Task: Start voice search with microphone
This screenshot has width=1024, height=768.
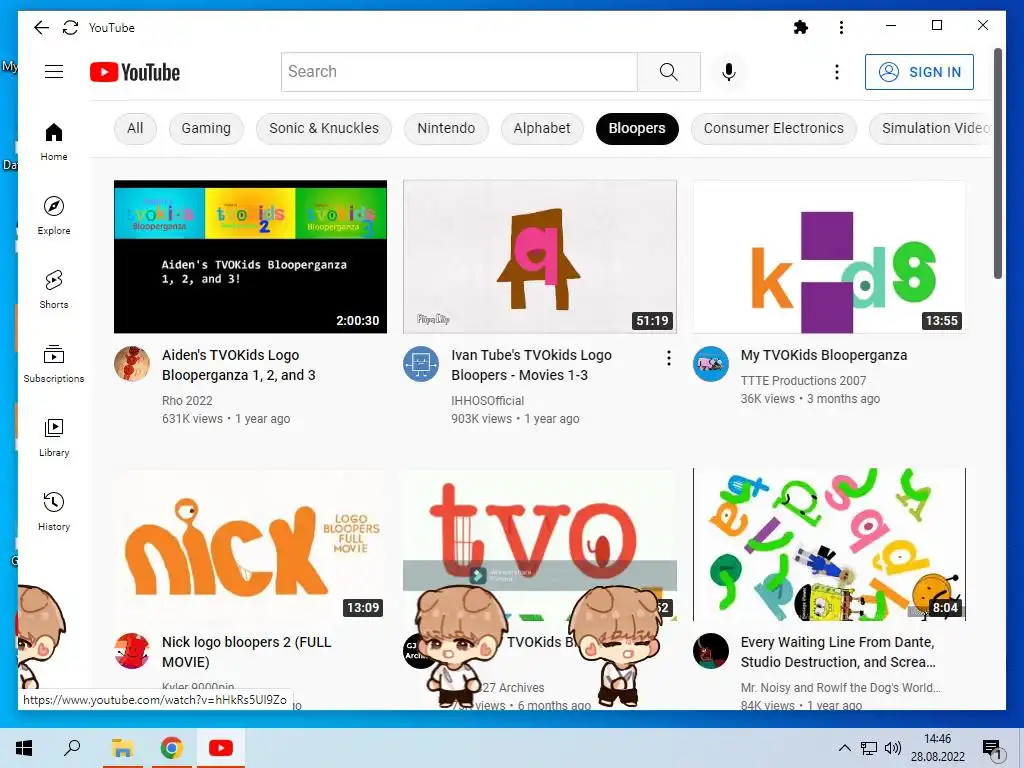Action: coord(729,72)
